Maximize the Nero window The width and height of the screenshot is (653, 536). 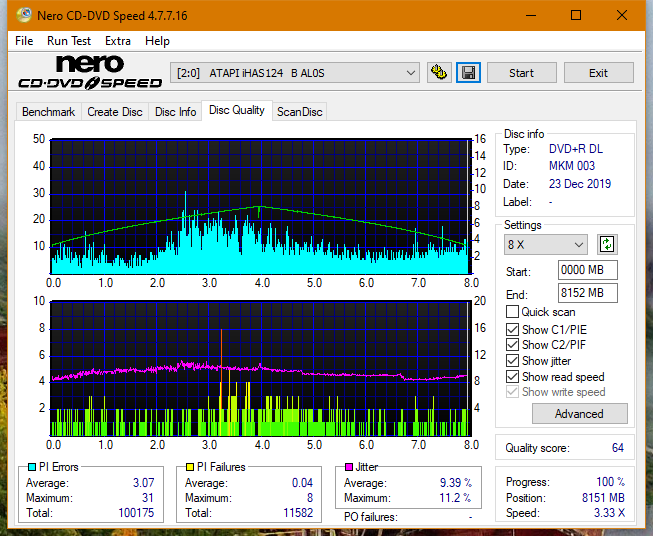(576, 16)
